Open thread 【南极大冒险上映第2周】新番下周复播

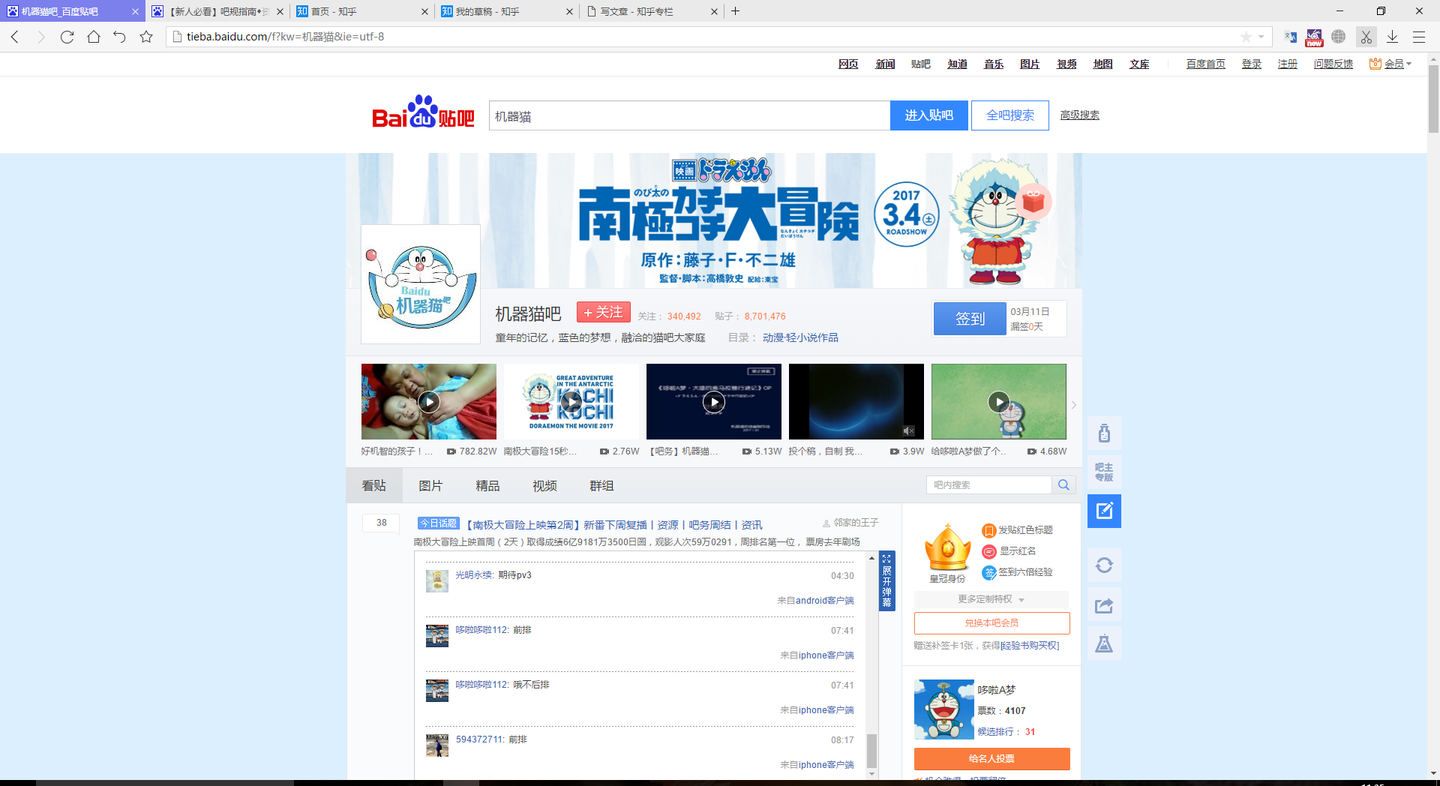[615, 524]
